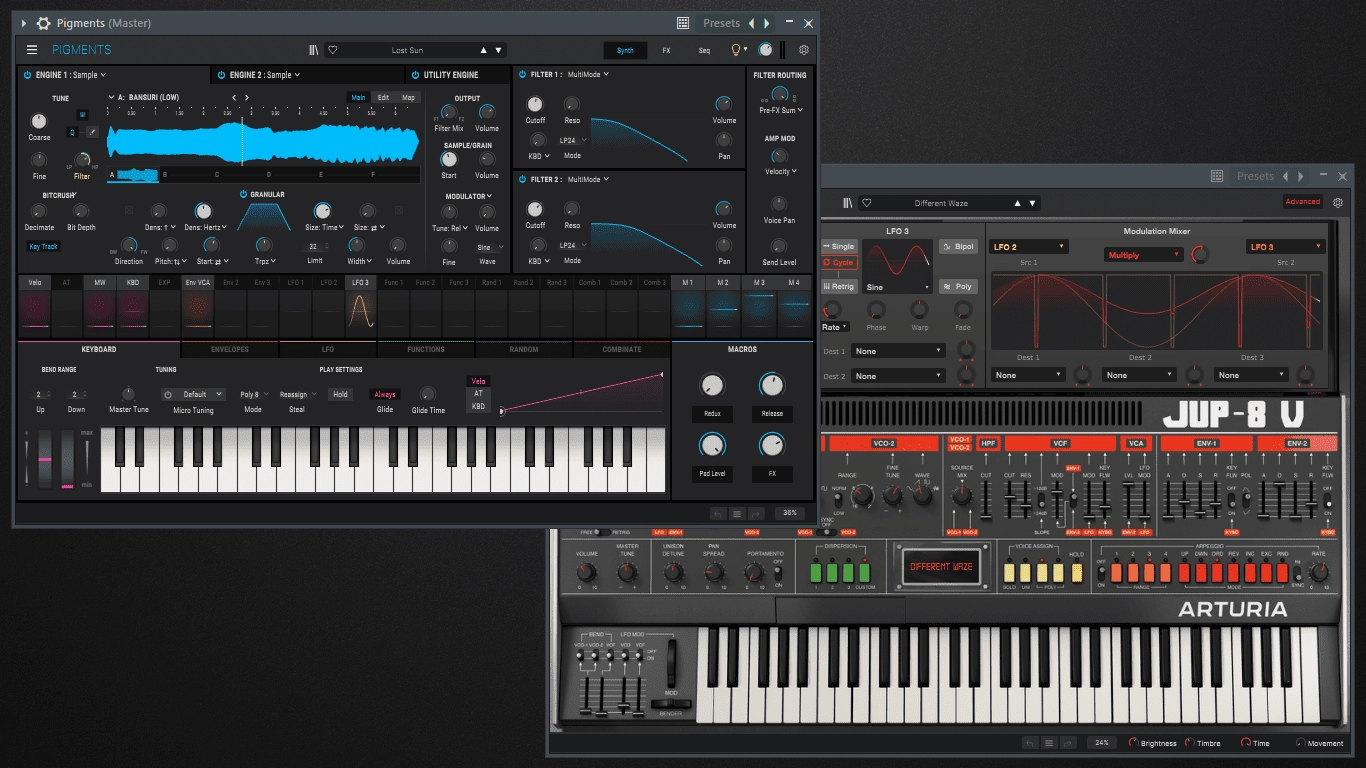Click the pencil edit icon in the Tune section
The image size is (1366, 768).
[x=92, y=132]
